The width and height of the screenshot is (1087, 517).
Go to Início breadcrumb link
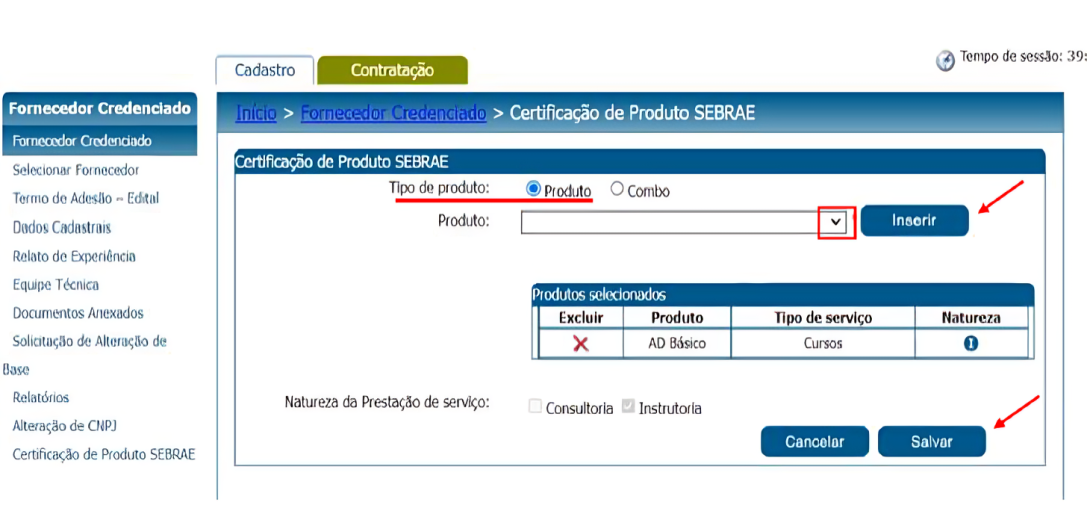click(x=255, y=113)
